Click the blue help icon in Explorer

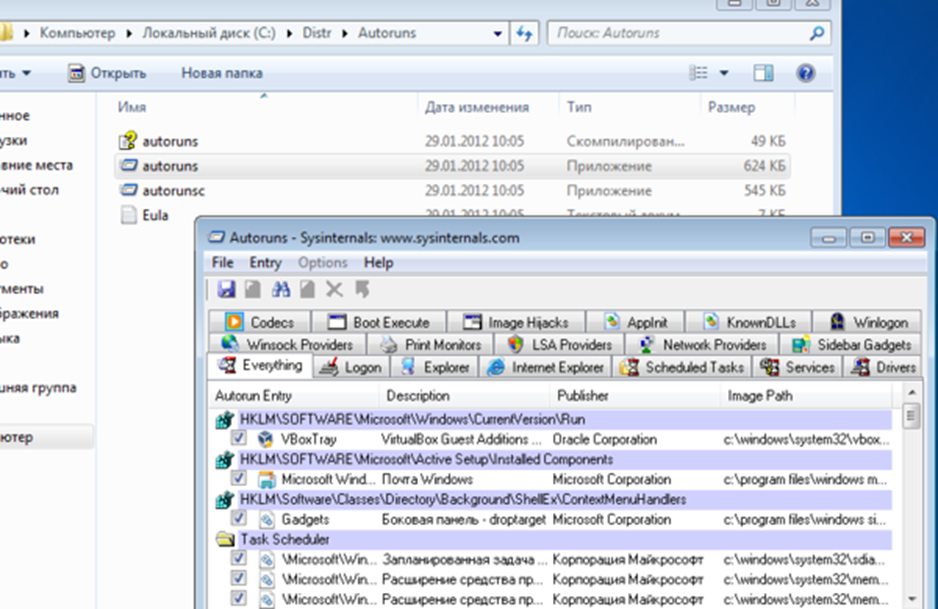(806, 73)
